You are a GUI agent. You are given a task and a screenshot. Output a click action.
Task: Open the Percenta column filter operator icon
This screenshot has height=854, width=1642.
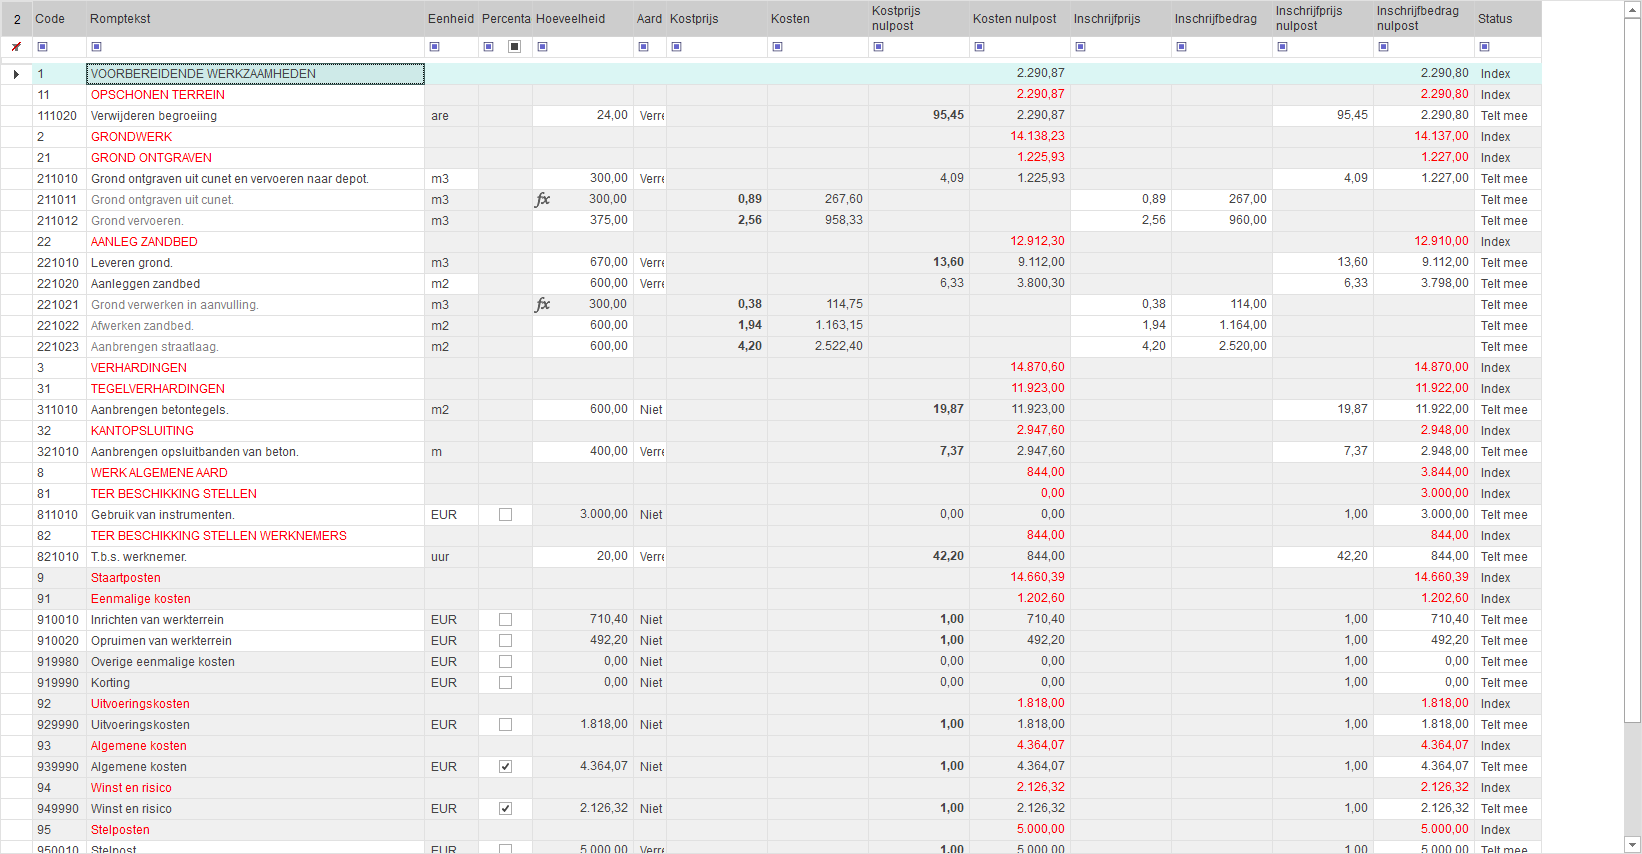pos(488,47)
